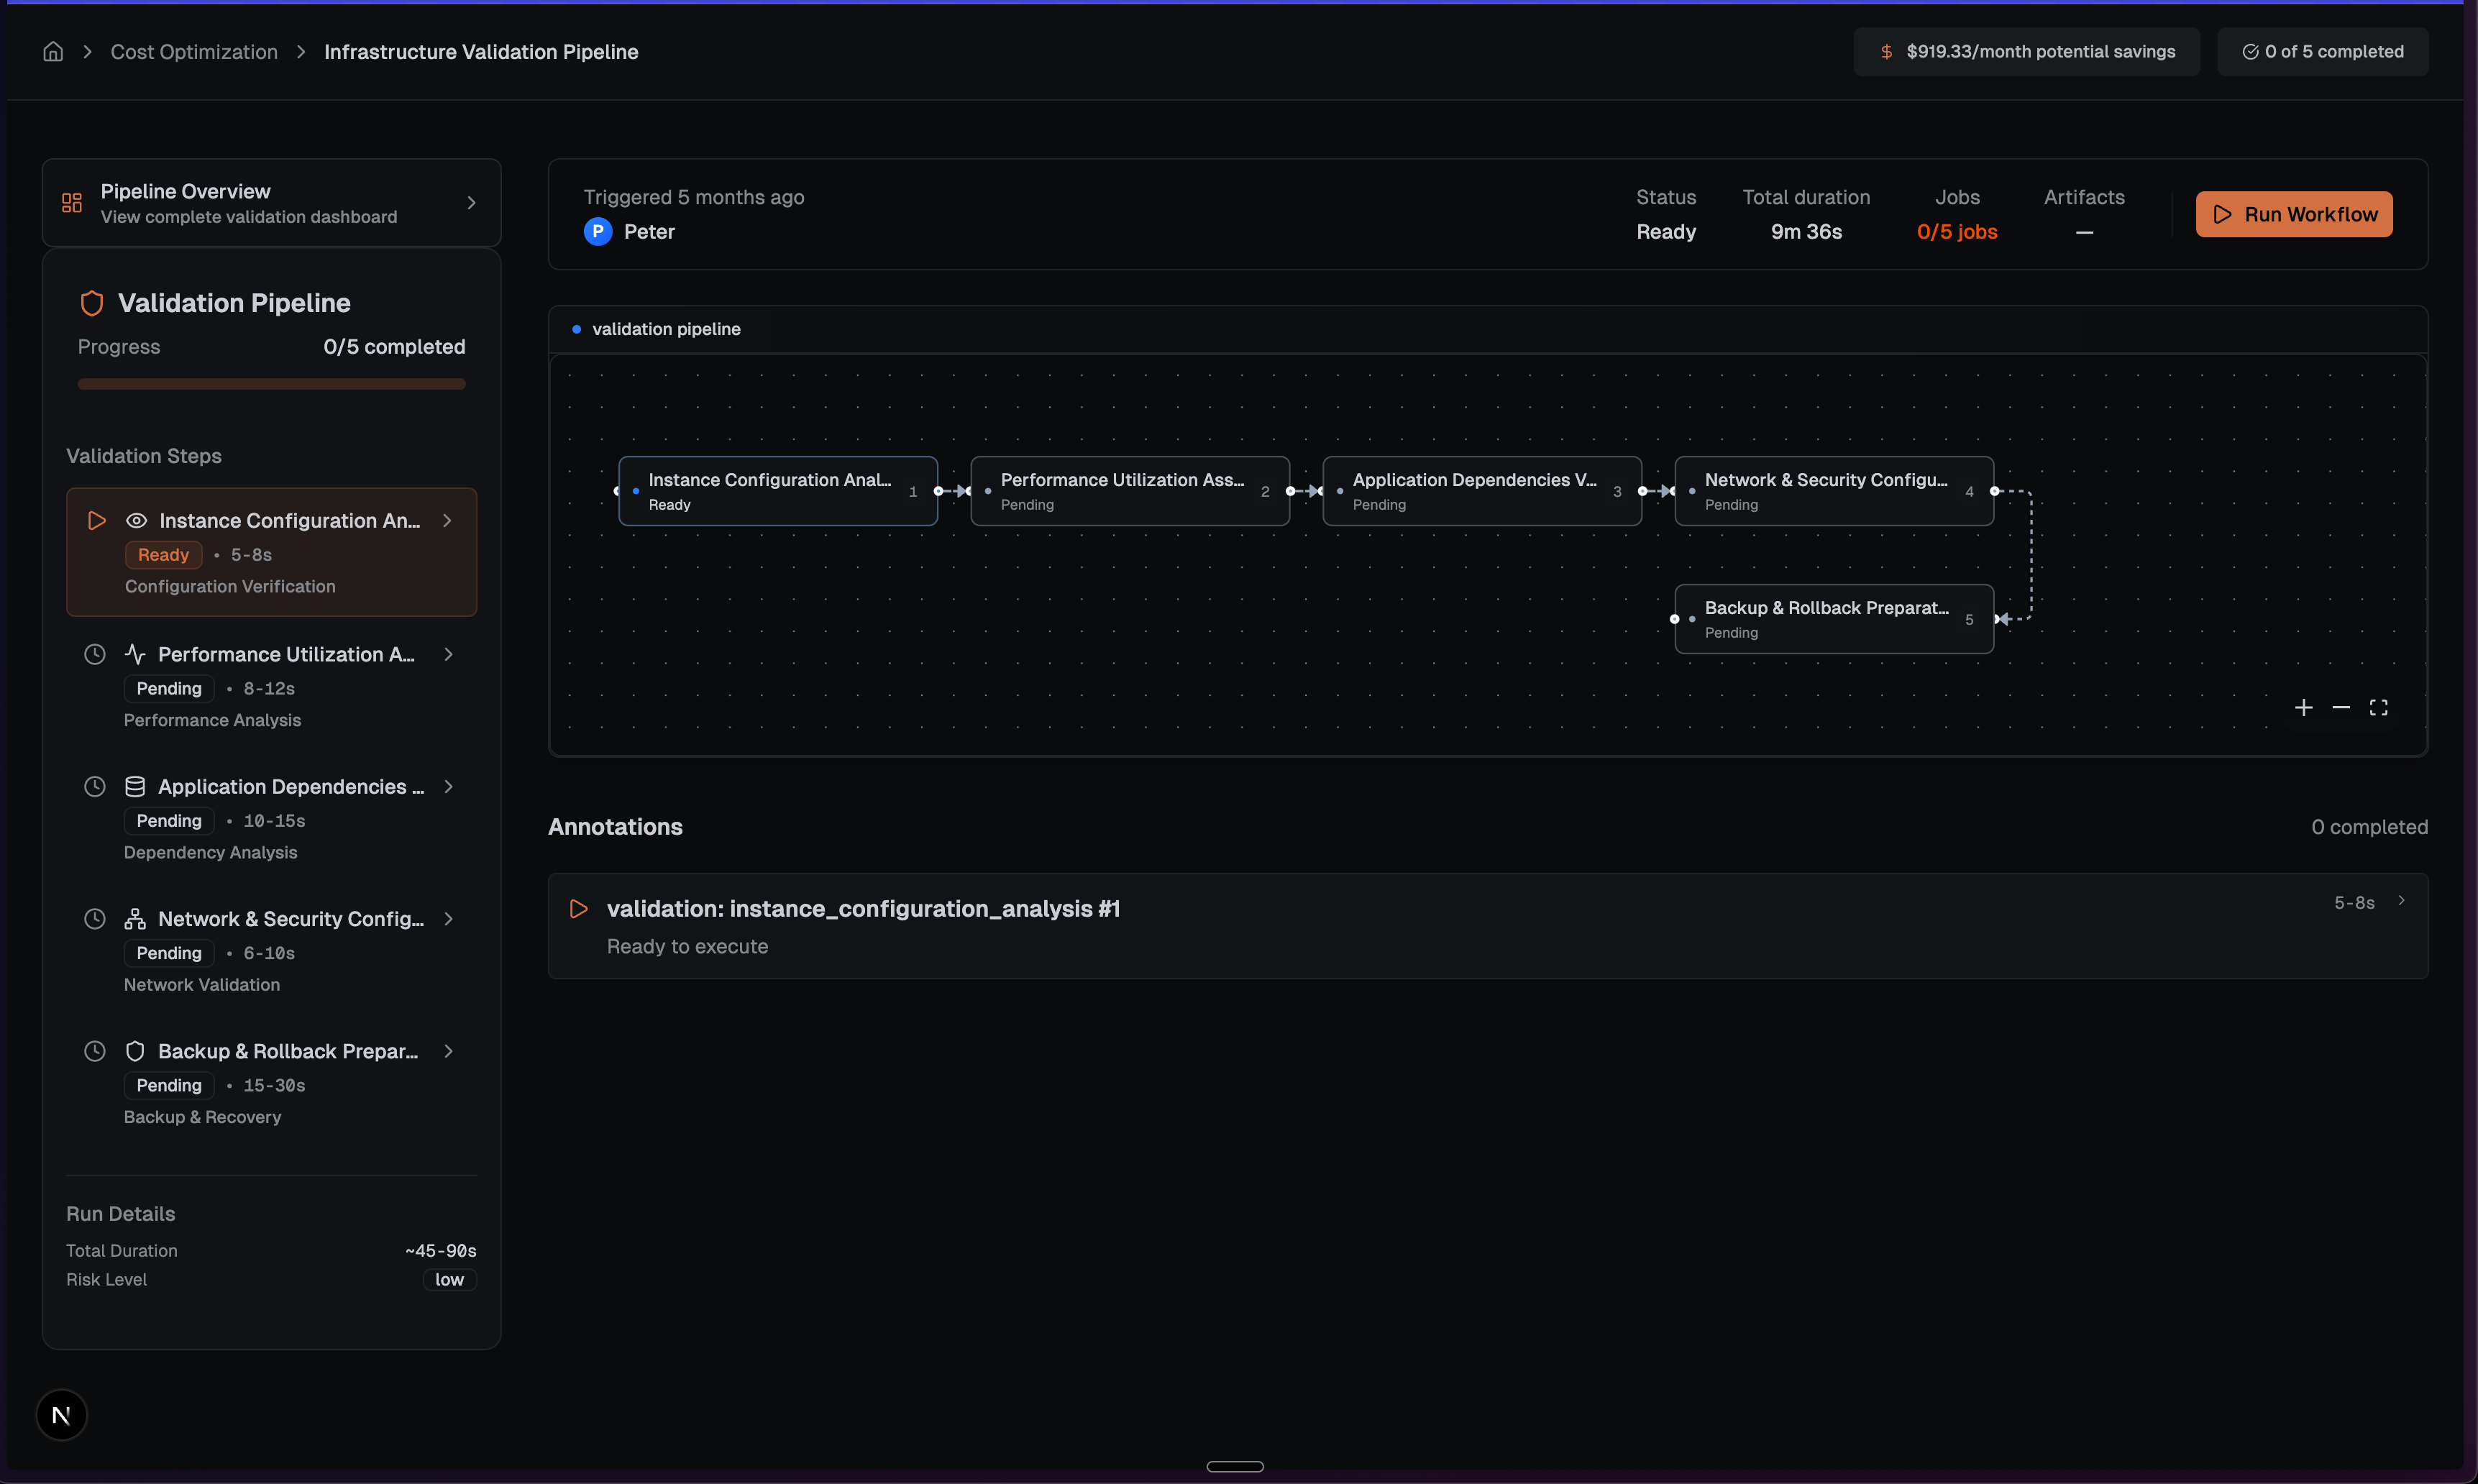Click the validation progress bar

pos(271,384)
